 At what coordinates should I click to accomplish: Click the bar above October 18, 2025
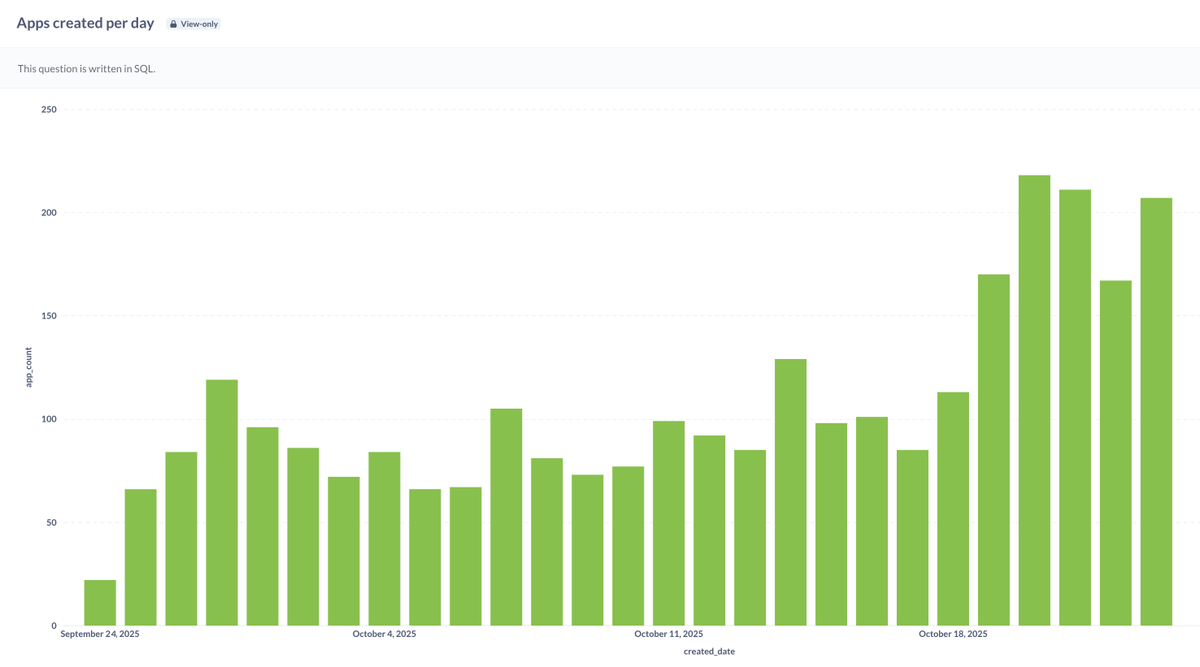[952, 510]
